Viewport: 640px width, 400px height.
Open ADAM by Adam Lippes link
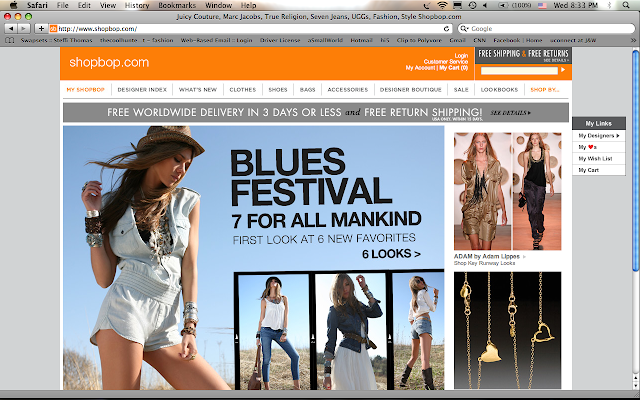click(487, 256)
